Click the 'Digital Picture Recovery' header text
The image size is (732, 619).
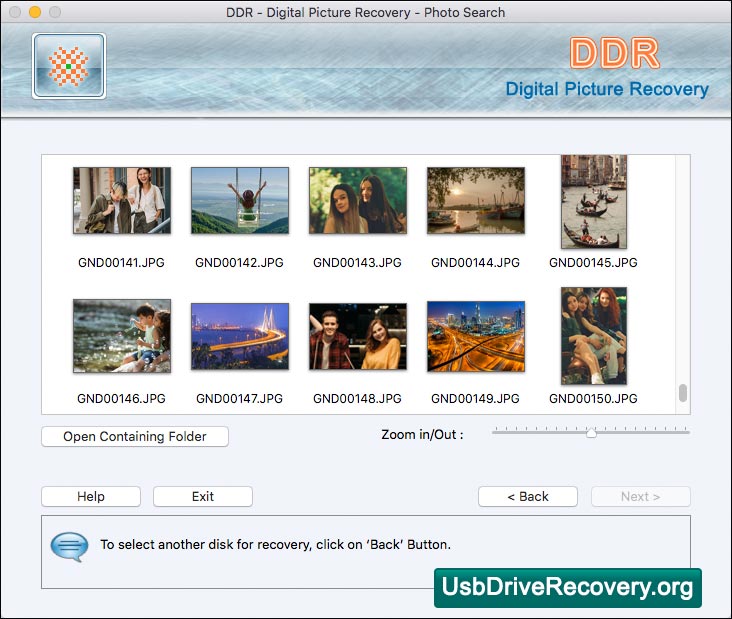tap(607, 89)
